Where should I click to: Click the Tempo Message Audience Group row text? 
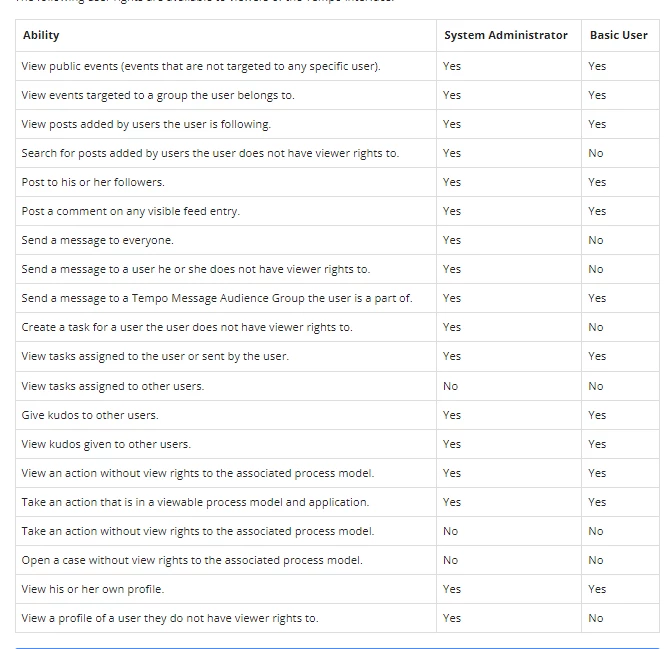pyautogui.click(x=217, y=298)
